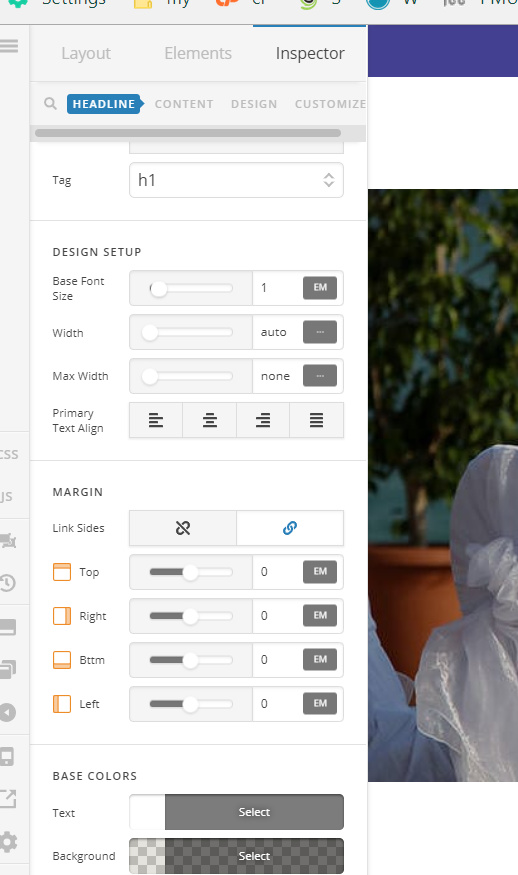Click Select for the Text color
The width and height of the screenshot is (518, 875).
(x=254, y=812)
